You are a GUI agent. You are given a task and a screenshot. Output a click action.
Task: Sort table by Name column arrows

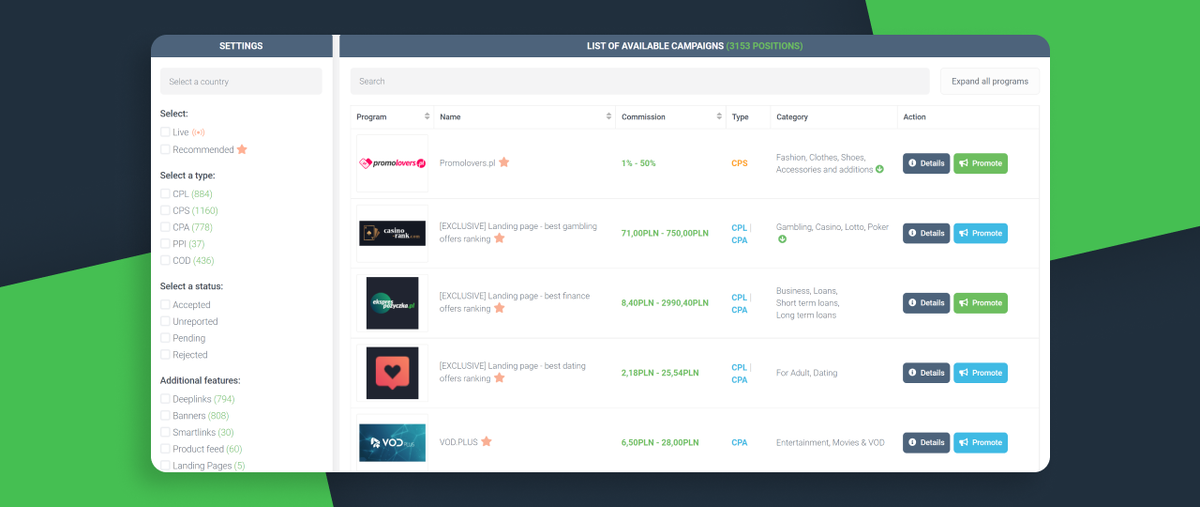click(x=609, y=117)
